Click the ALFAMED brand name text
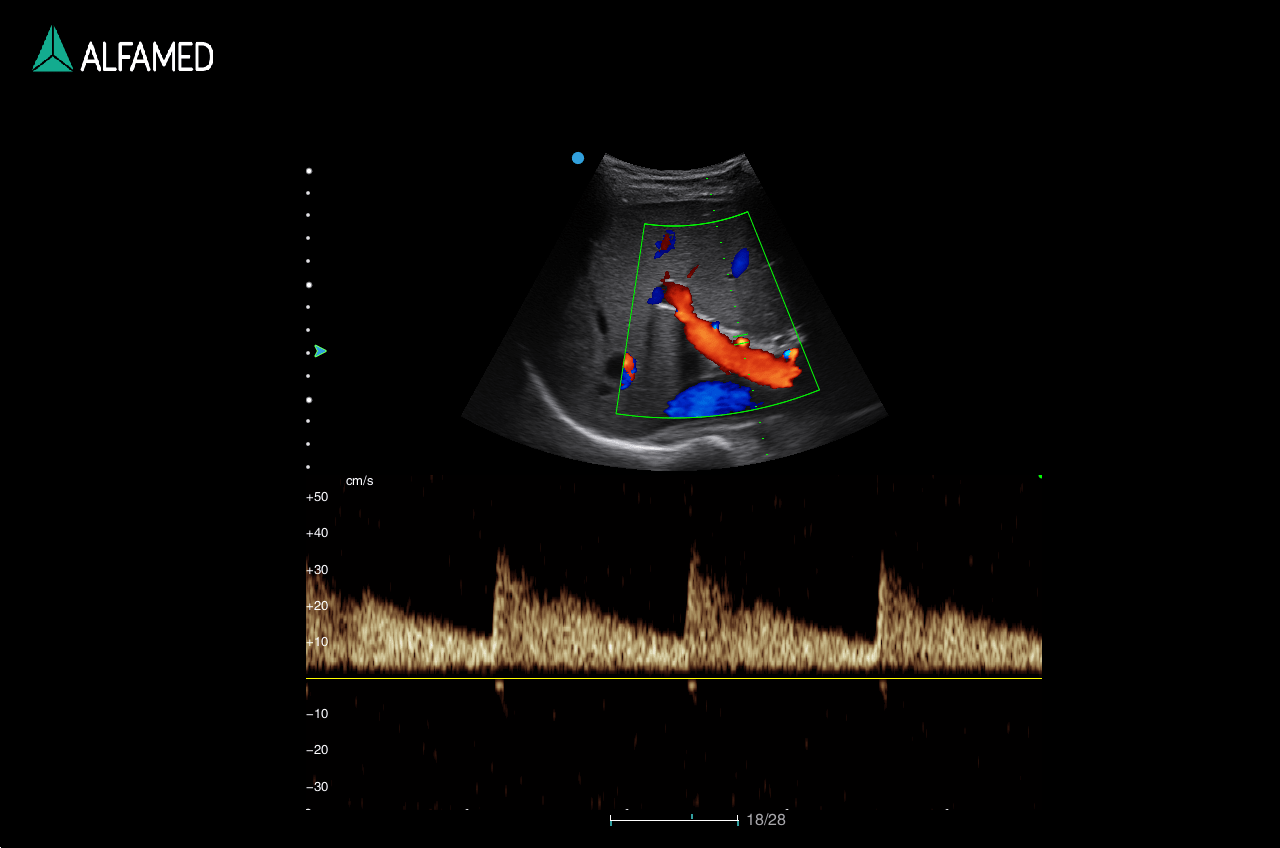1280x848 pixels. click(x=147, y=57)
